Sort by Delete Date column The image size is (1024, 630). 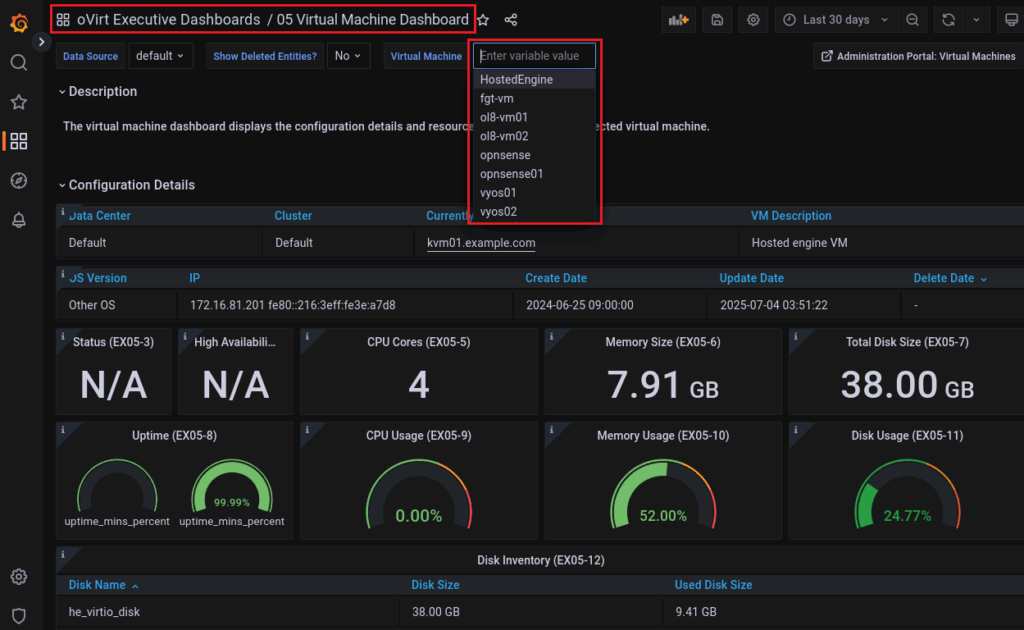[x=950, y=278]
